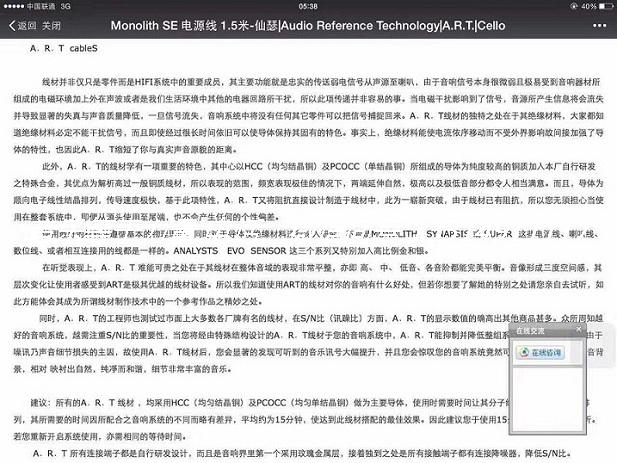Tap the 关闭 close button
This screenshot has width=617, height=463.
tap(51, 26)
